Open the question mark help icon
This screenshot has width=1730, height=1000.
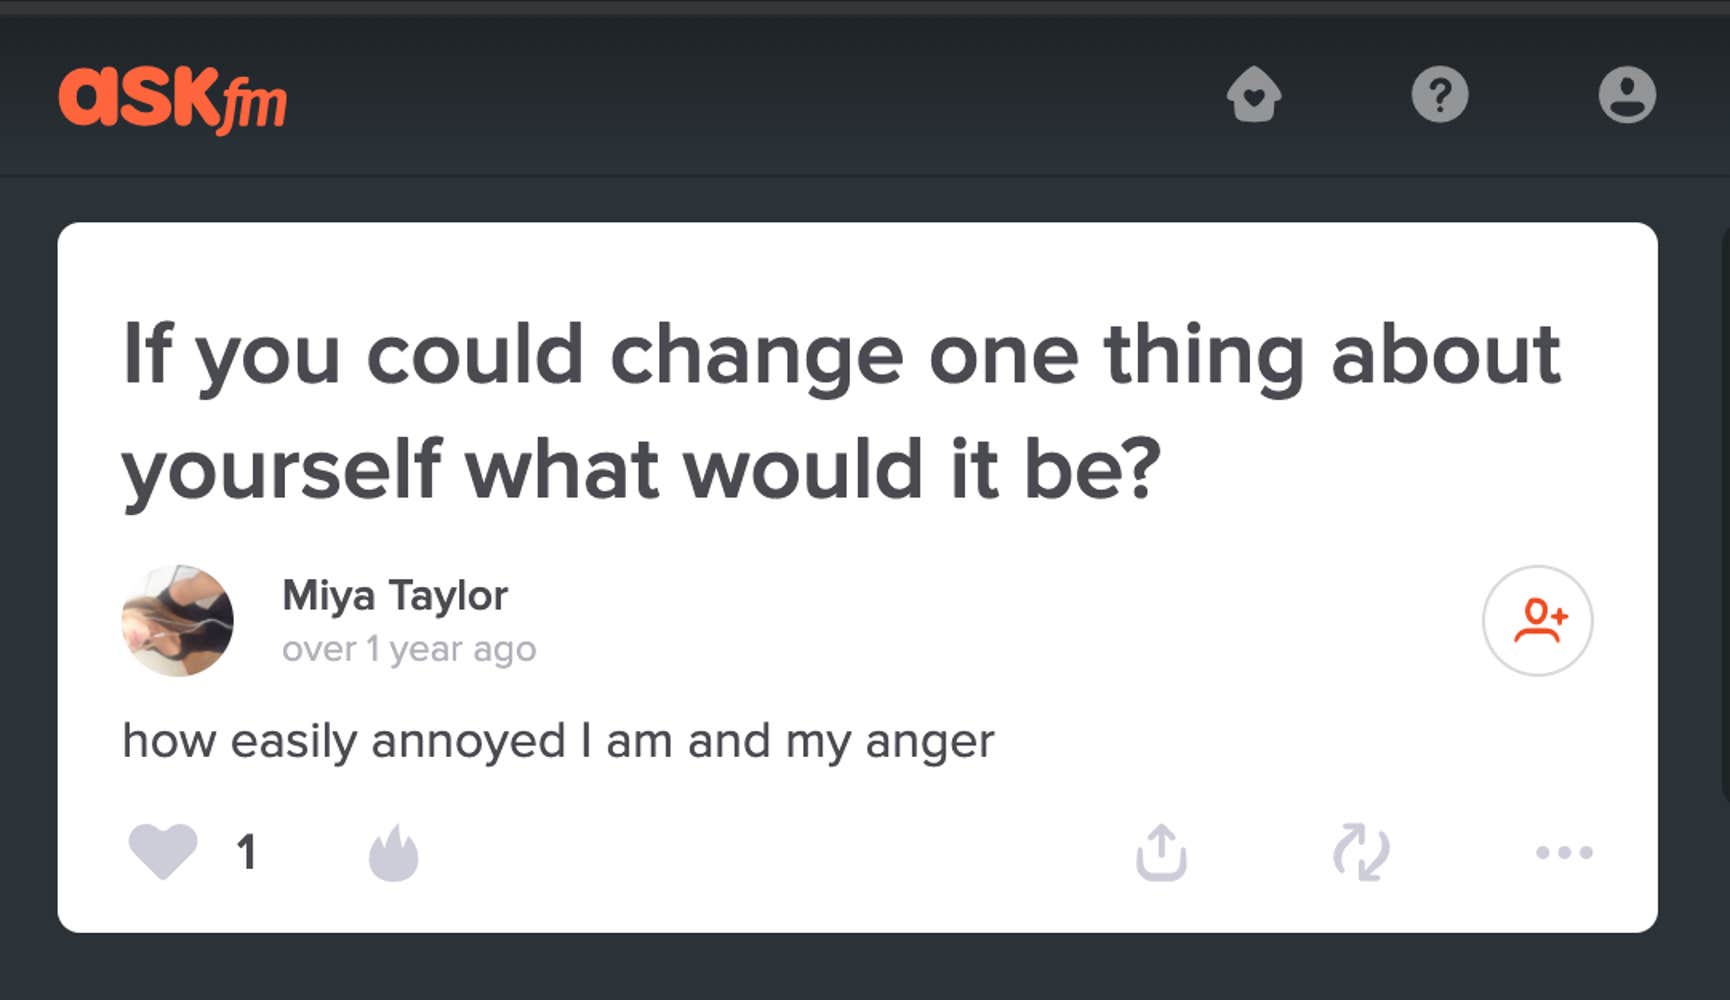pyautogui.click(x=1440, y=95)
